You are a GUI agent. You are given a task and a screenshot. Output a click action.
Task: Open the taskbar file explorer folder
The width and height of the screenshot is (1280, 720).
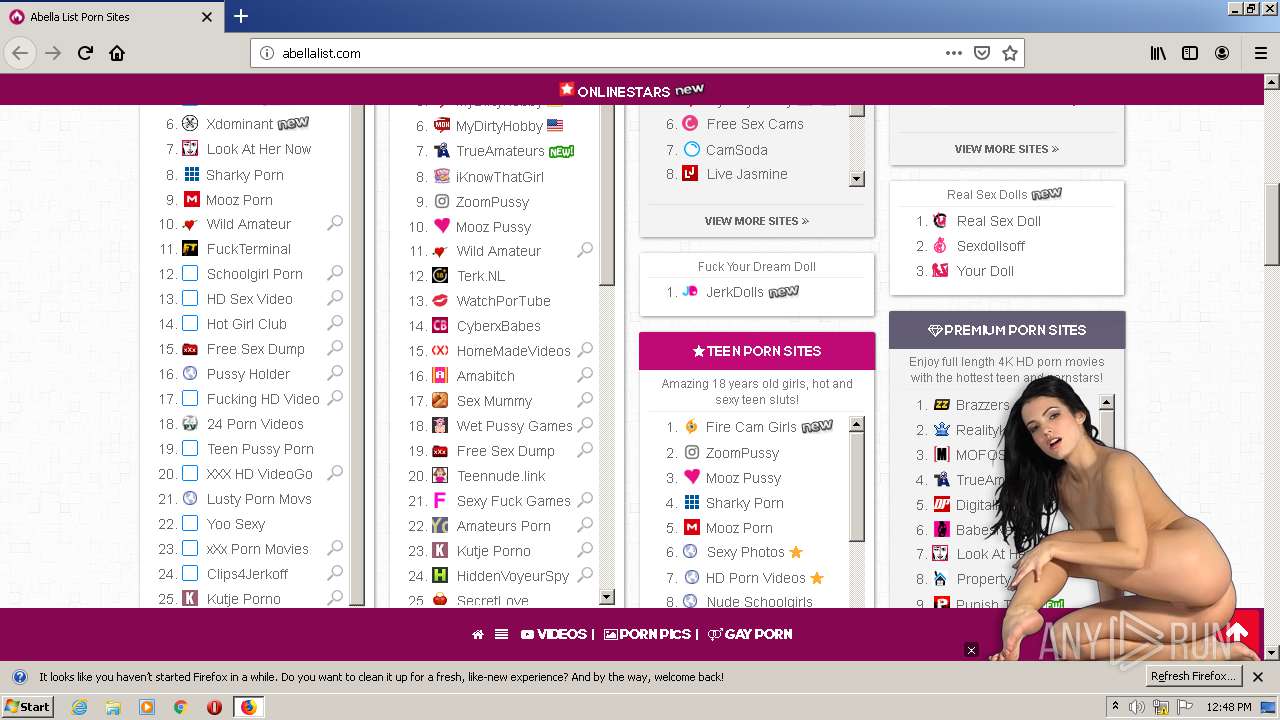point(113,707)
